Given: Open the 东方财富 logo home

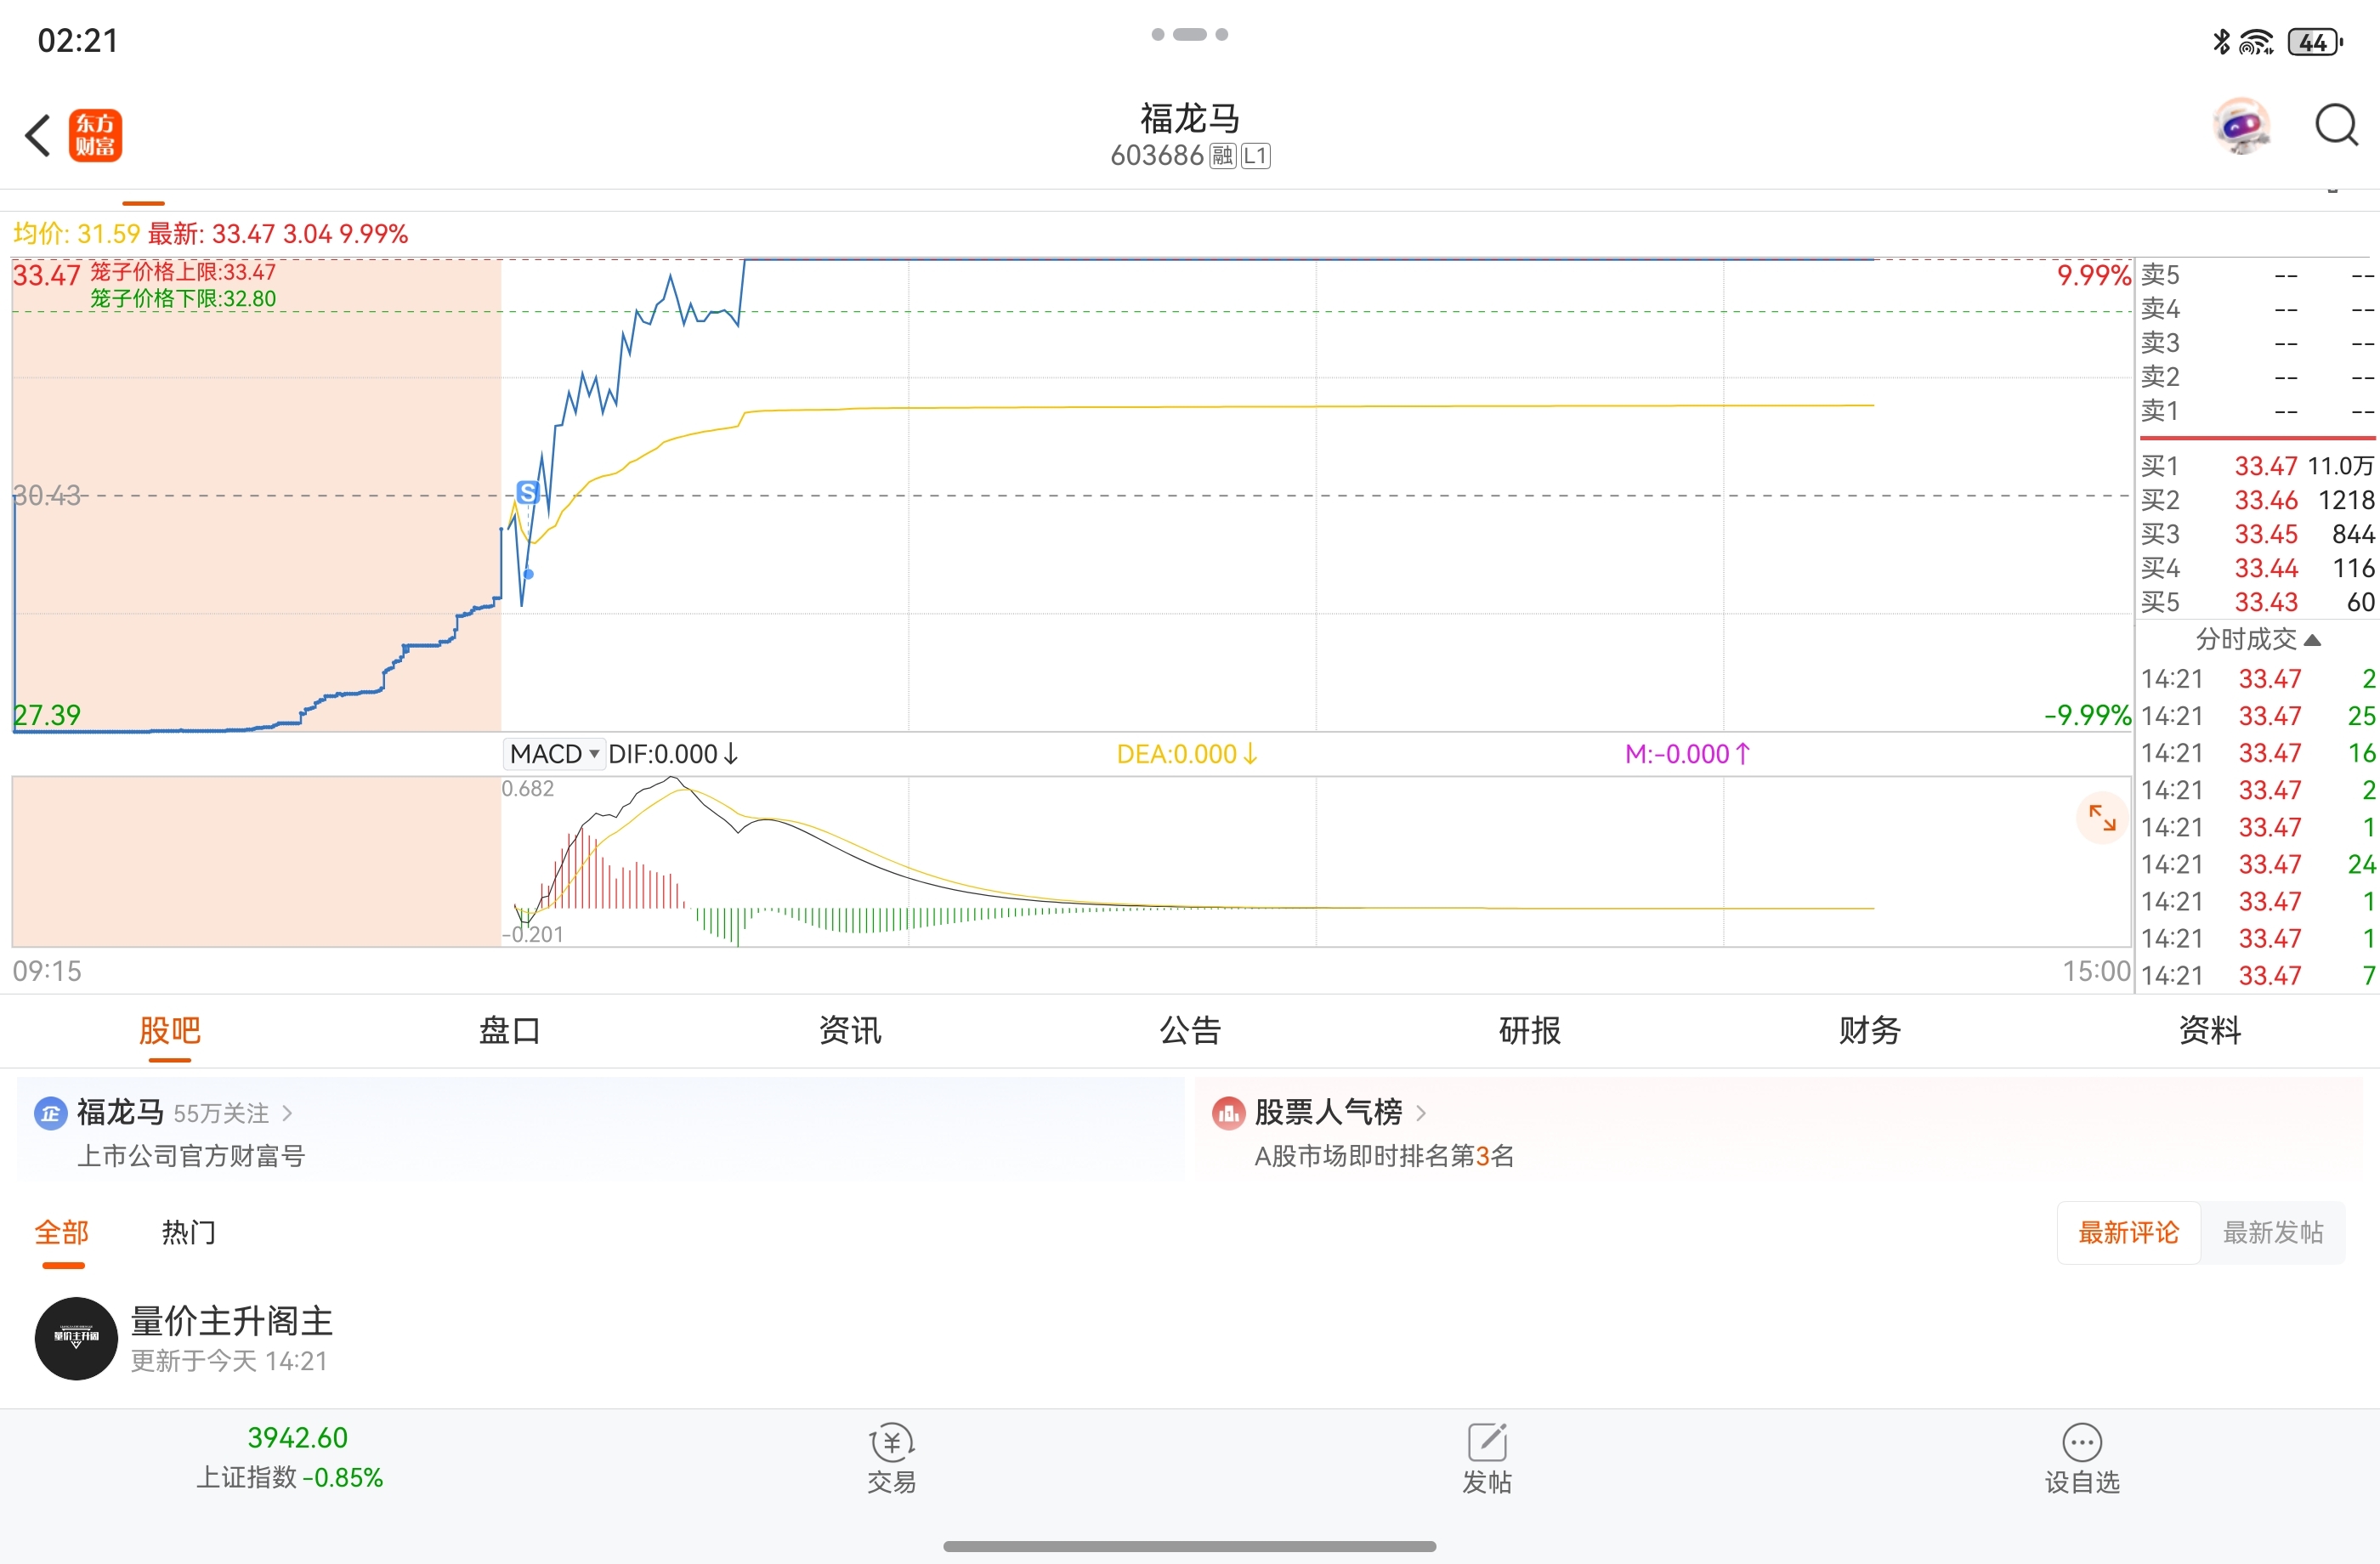Looking at the screenshot, I should (x=95, y=136).
